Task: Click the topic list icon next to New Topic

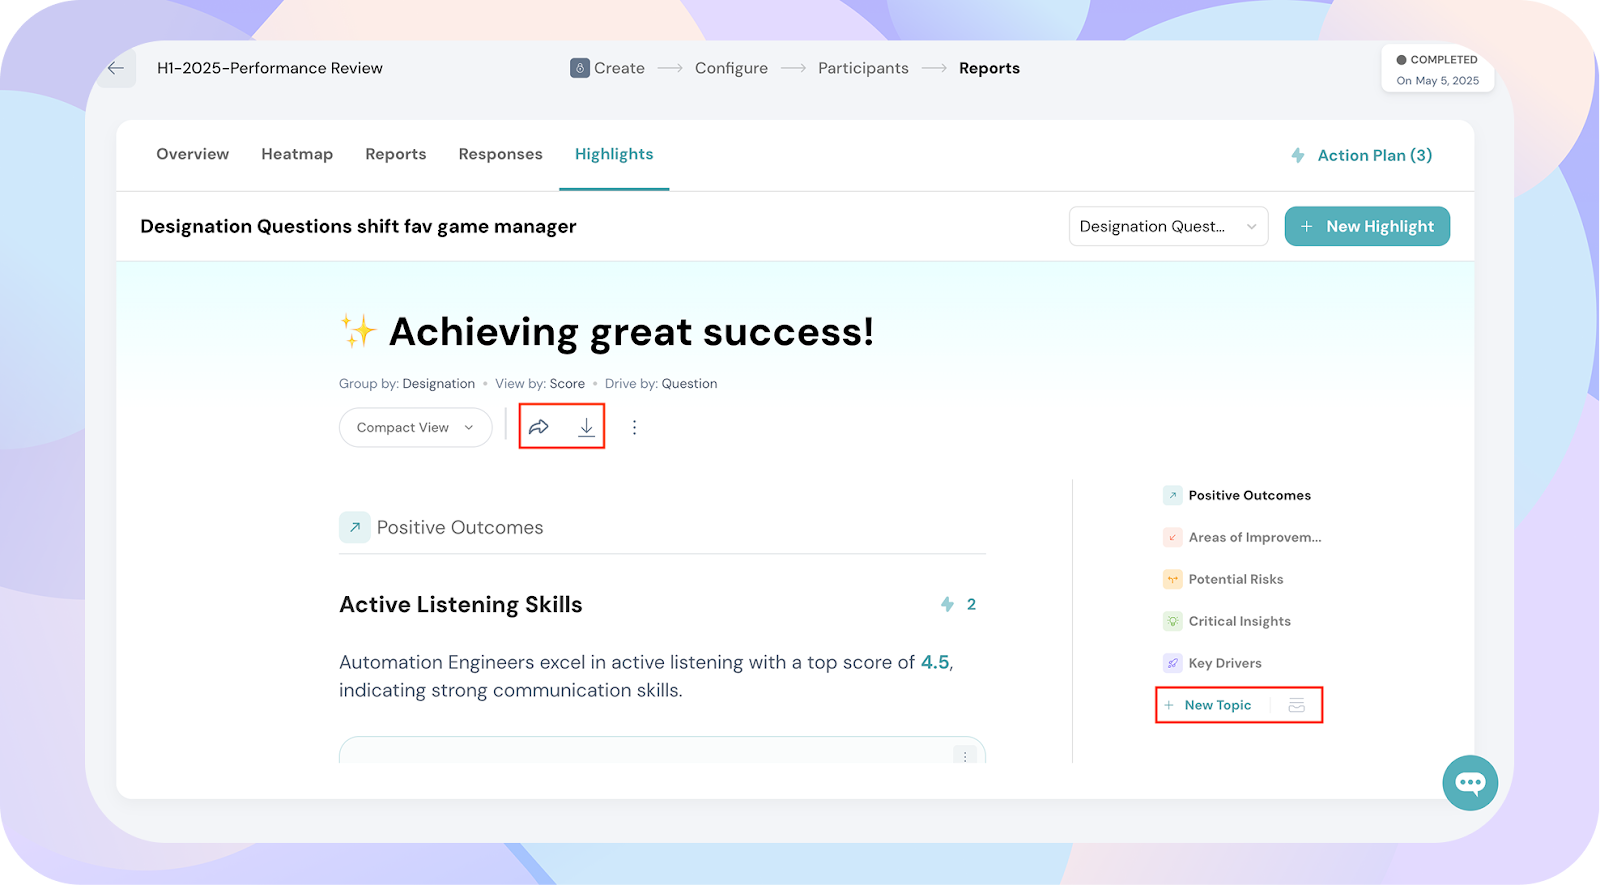Action: click(1296, 705)
